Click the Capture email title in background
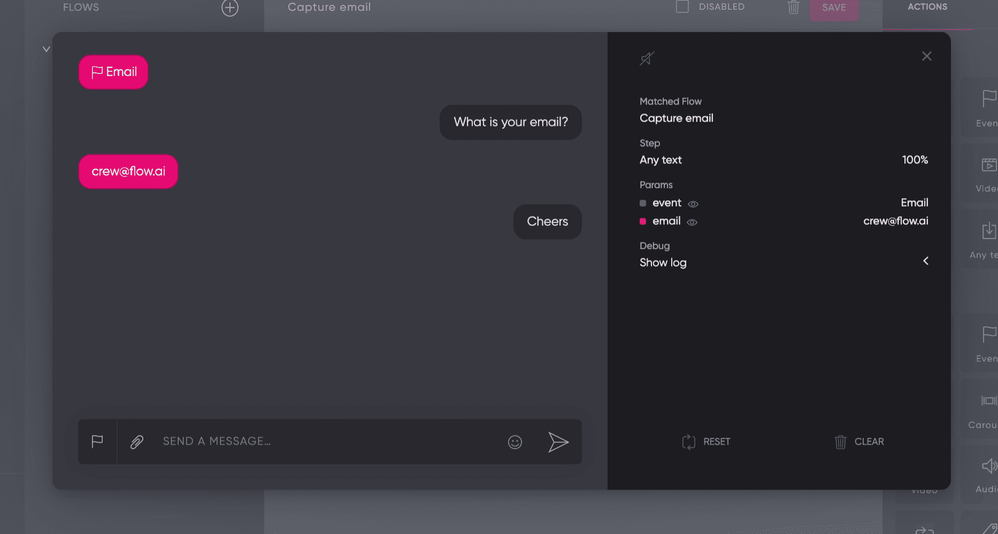Image resolution: width=998 pixels, height=534 pixels. pyautogui.click(x=329, y=8)
